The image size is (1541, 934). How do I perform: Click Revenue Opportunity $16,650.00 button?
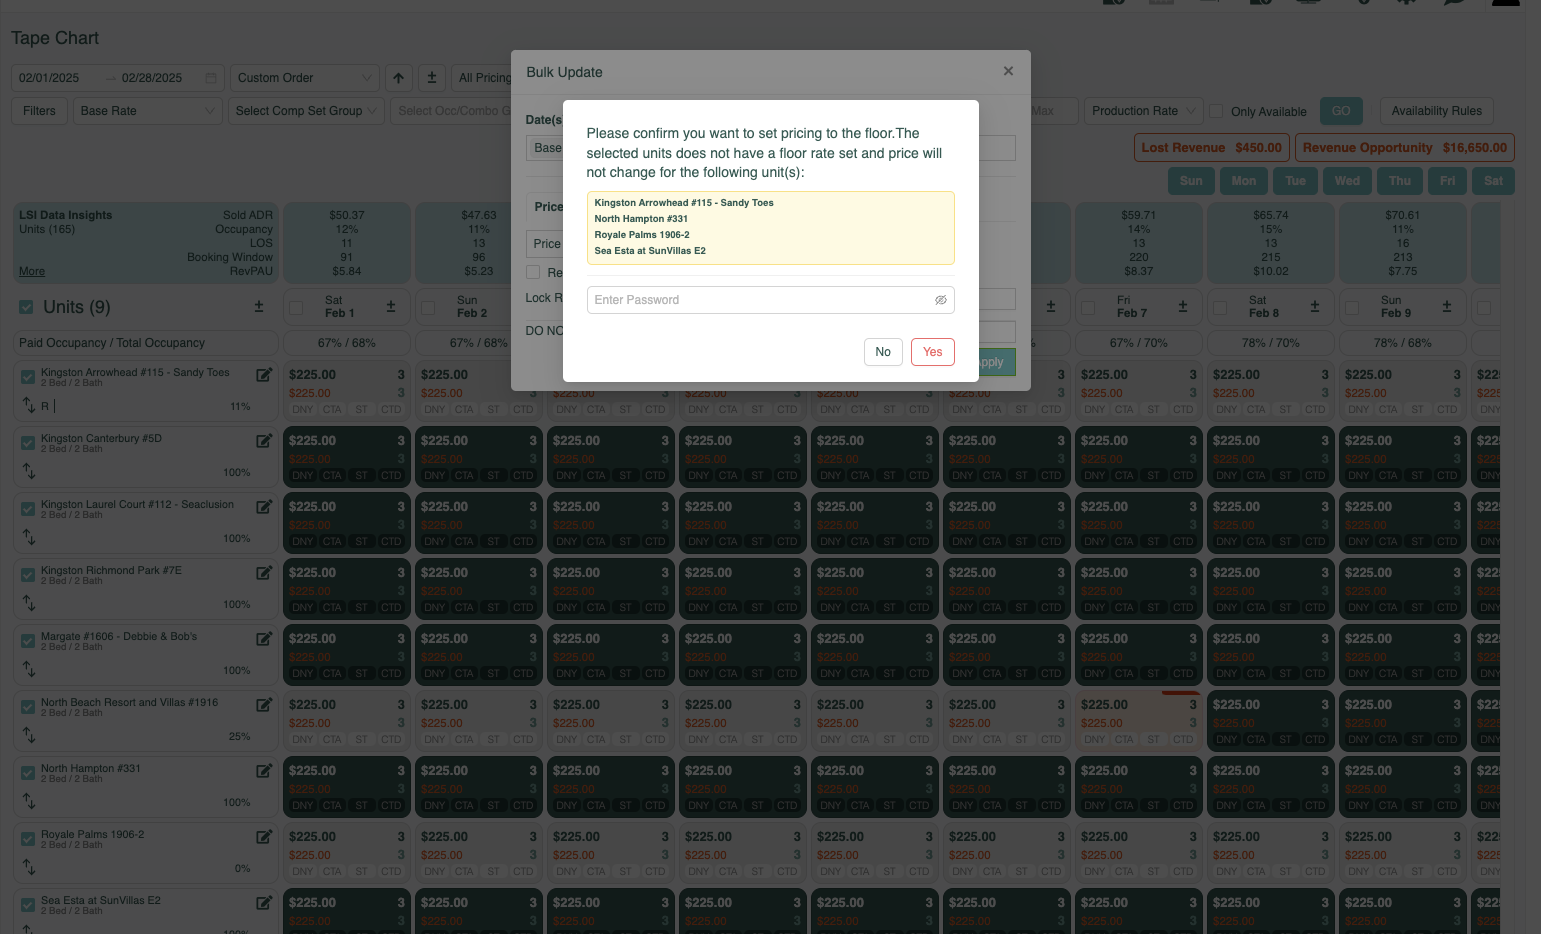click(1405, 148)
